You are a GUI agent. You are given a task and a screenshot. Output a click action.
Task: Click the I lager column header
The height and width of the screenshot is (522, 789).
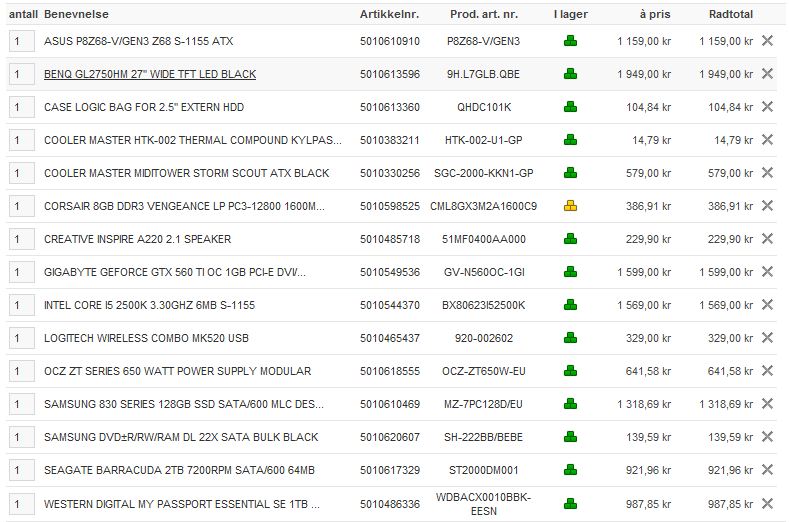click(571, 14)
